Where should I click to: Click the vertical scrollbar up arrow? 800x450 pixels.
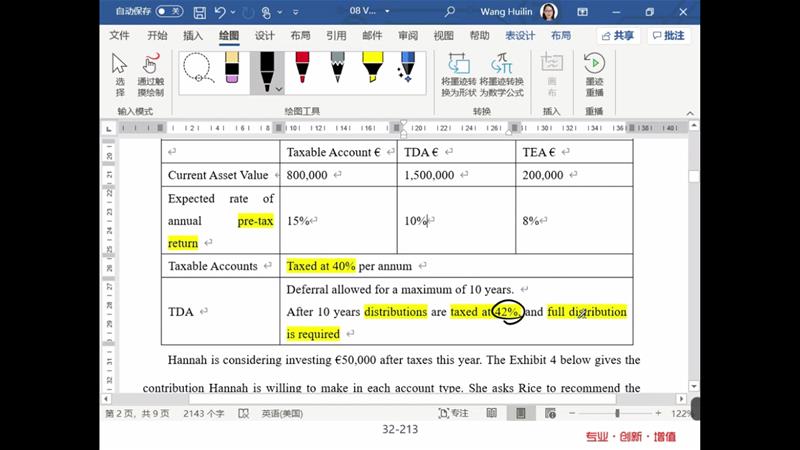[x=694, y=125]
